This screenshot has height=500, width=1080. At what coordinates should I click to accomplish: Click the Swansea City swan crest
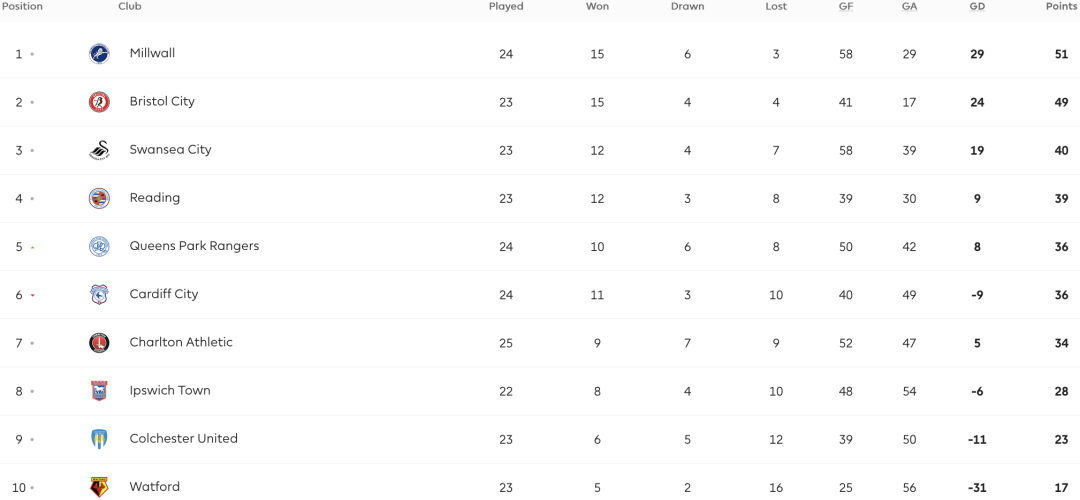[99, 150]
